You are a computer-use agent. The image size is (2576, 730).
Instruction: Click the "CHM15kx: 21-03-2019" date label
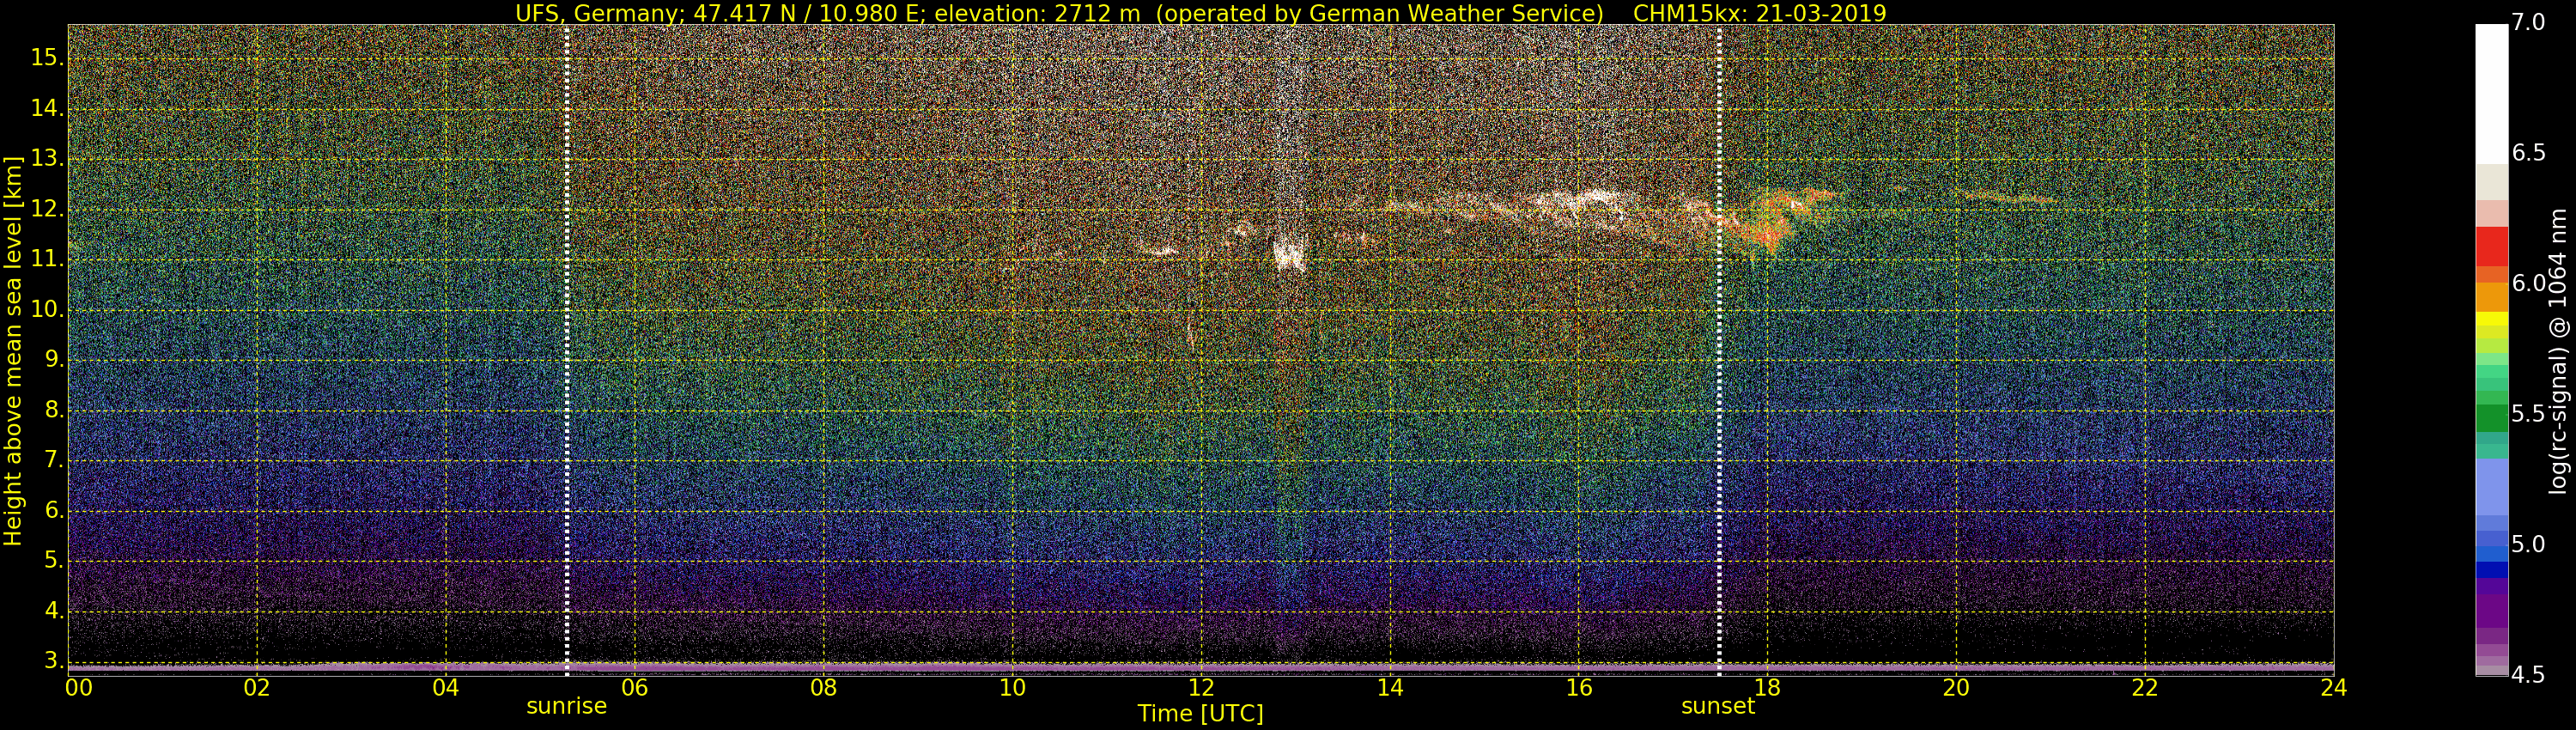coord(1759,13)
